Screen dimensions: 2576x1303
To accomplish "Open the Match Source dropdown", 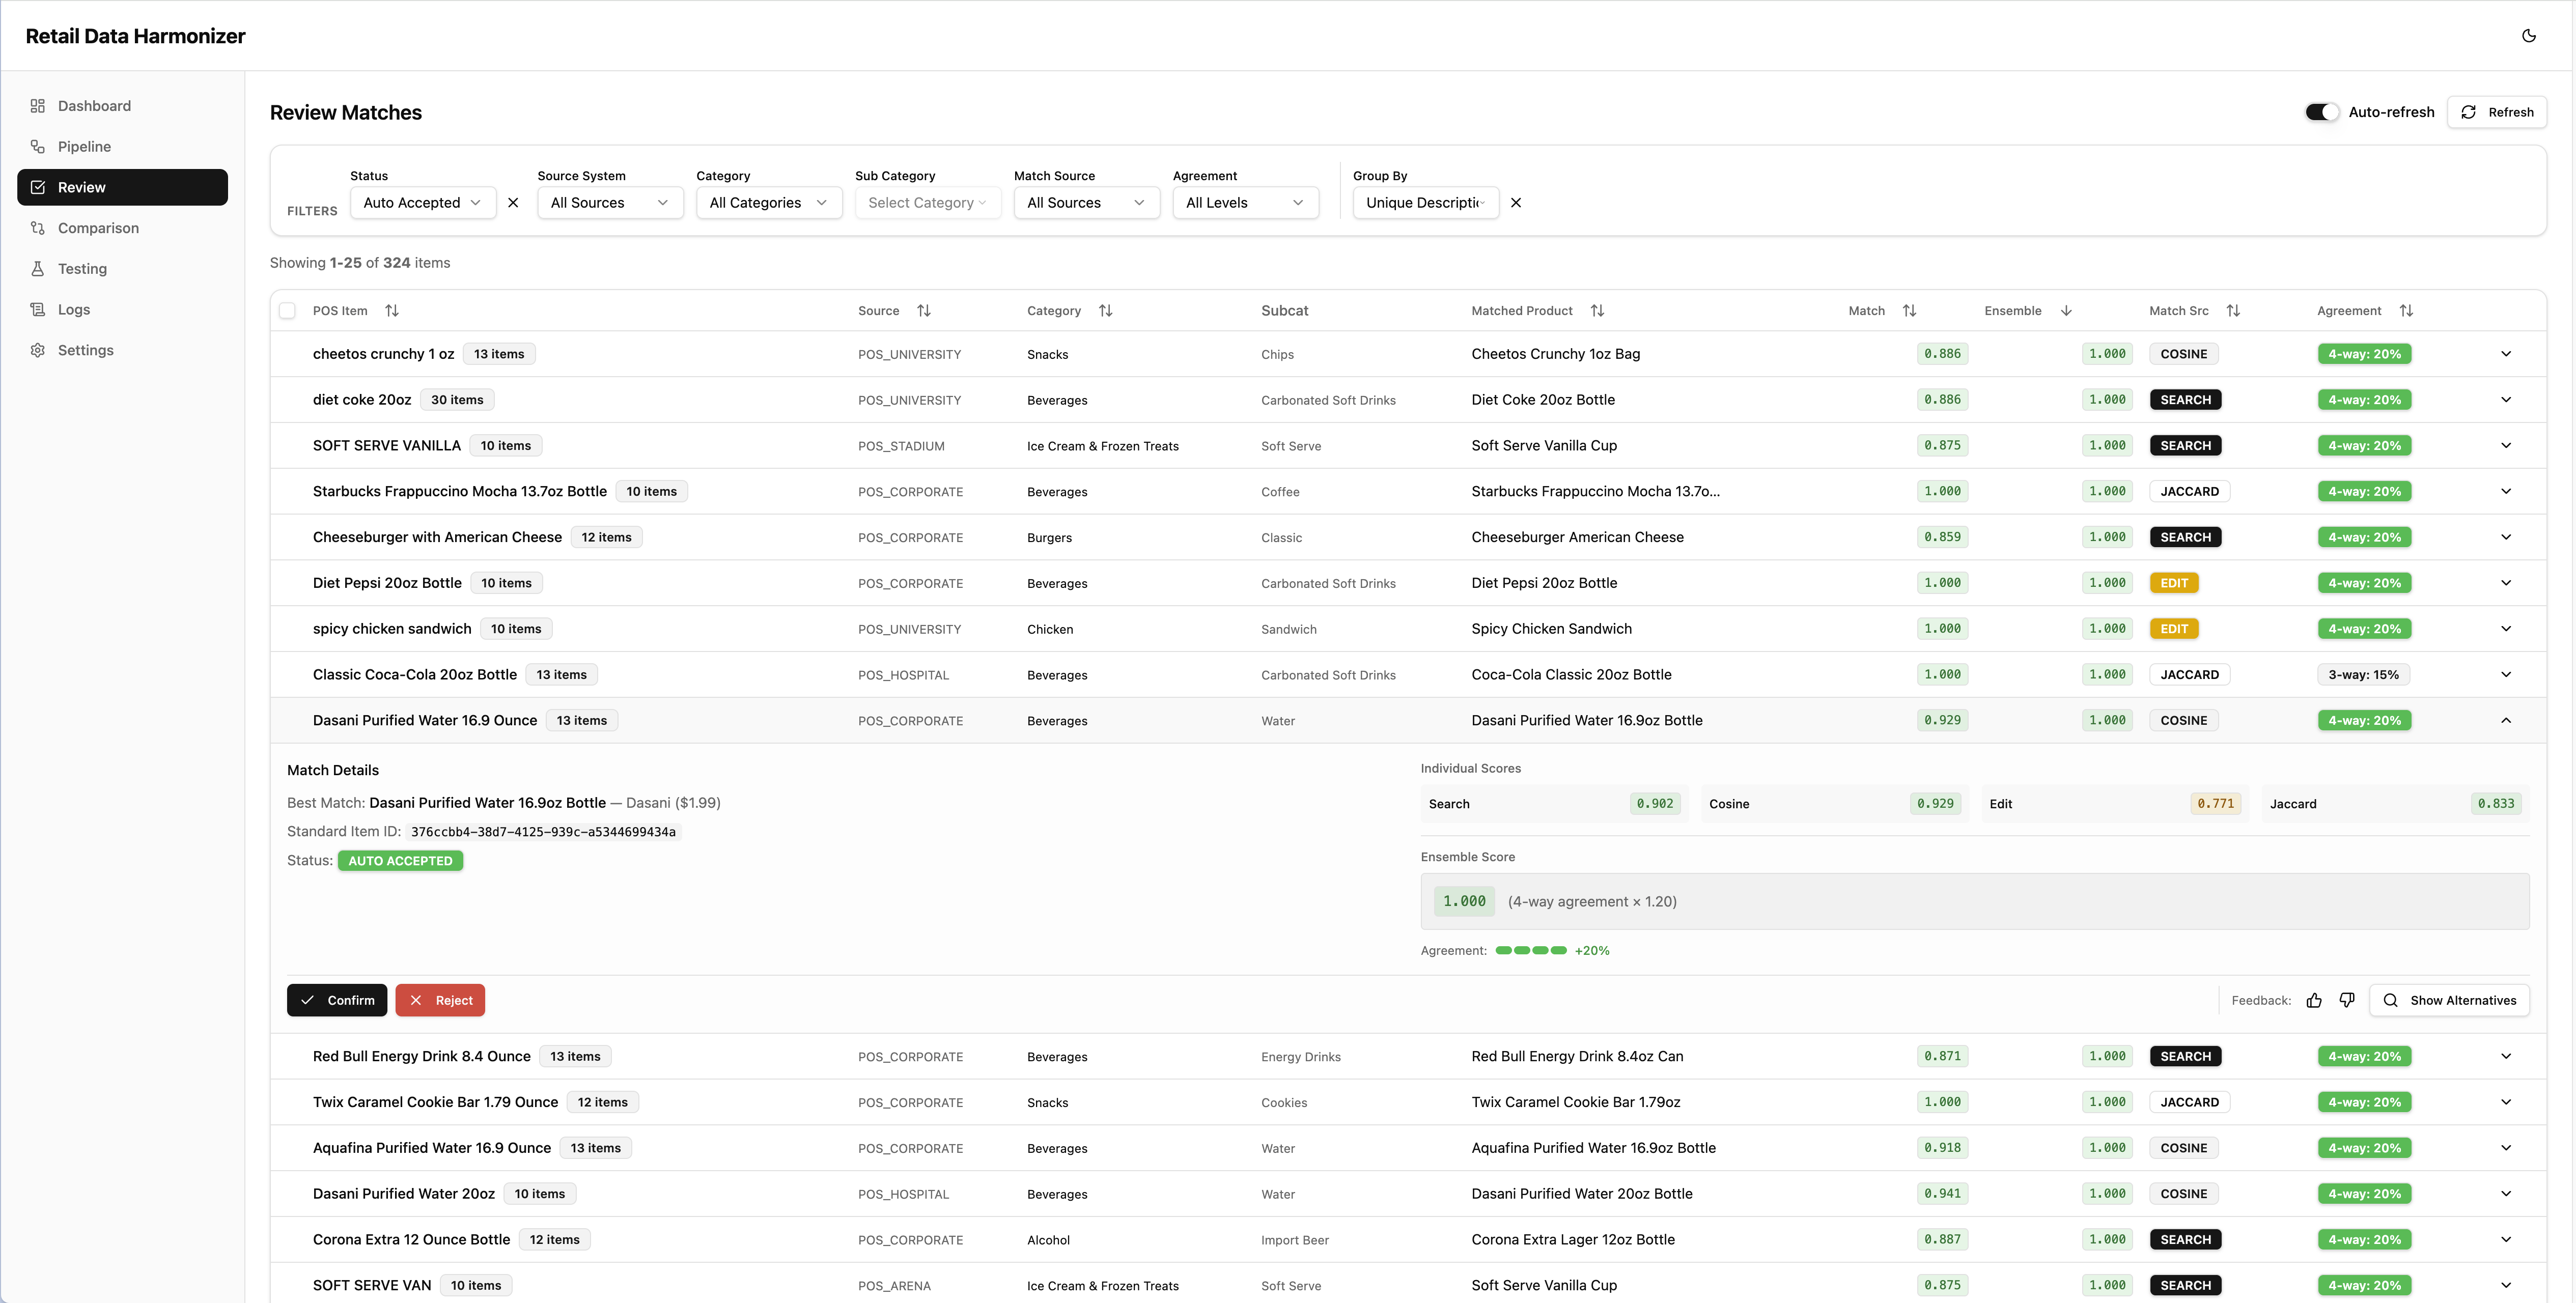I will click(1086, 202).
